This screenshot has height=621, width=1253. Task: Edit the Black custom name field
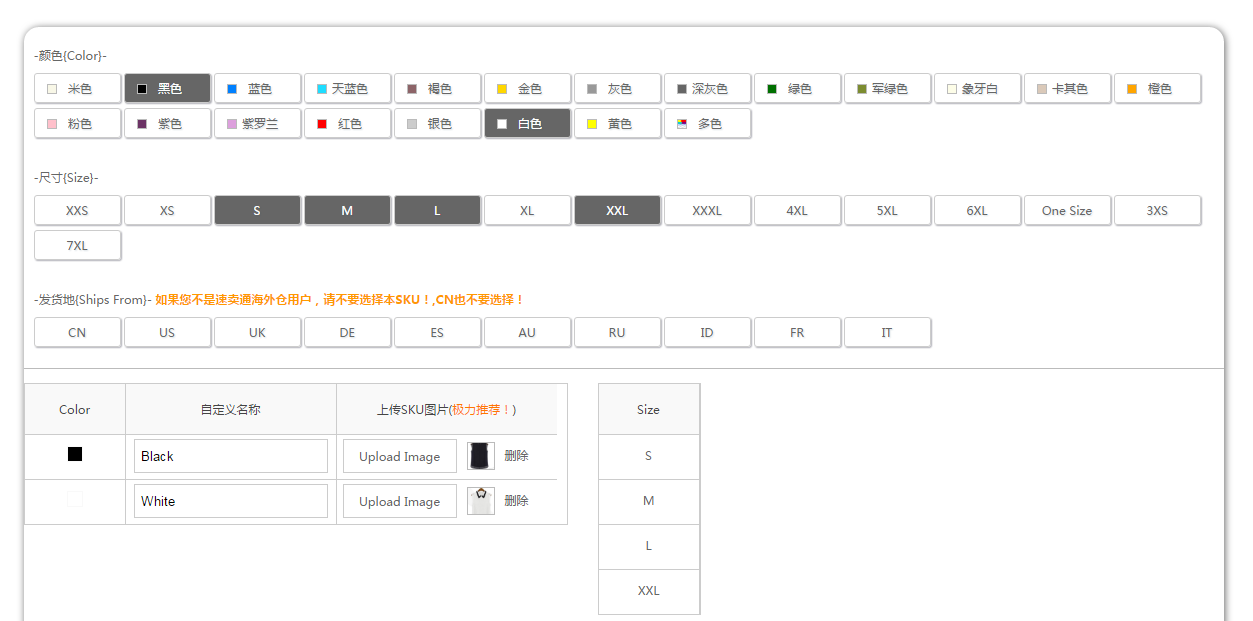click(x=230, y=456)
